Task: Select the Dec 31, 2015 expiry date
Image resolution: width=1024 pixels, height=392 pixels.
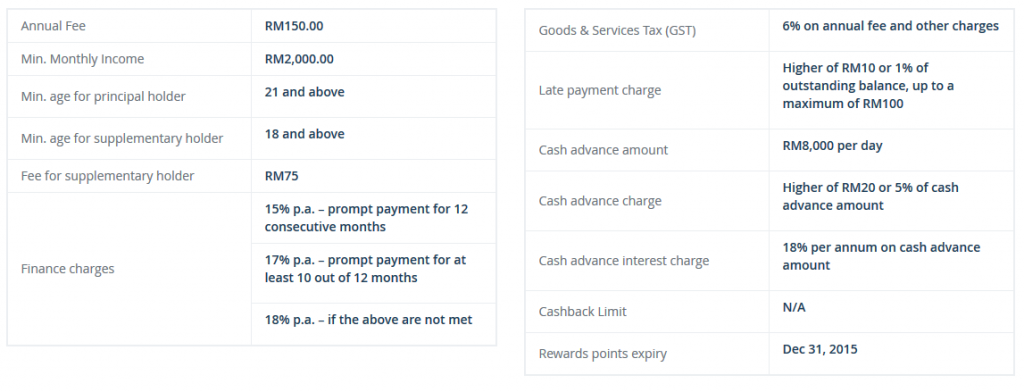Action: (820, 349)
